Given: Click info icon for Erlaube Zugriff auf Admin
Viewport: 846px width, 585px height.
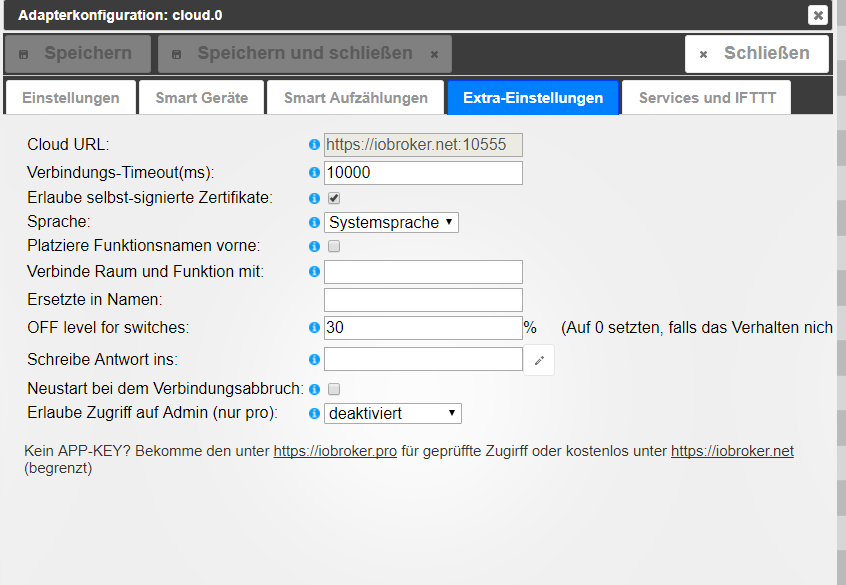Looking at the screenshot, I should coord(315,413).
